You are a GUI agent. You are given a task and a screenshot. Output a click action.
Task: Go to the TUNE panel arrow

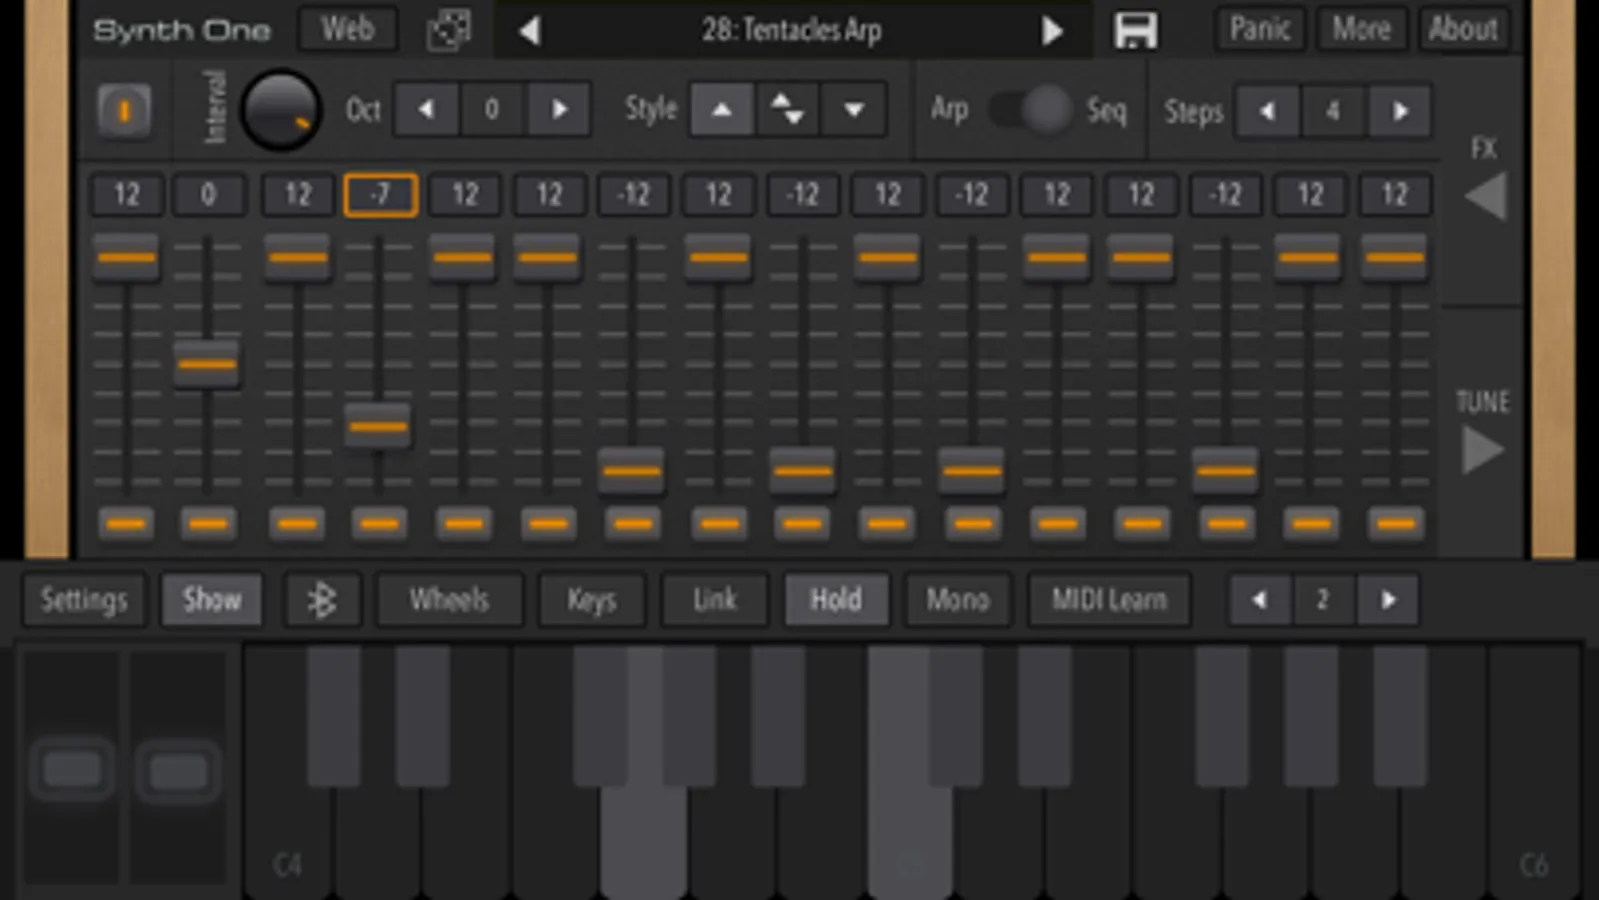click(1483, 450)
